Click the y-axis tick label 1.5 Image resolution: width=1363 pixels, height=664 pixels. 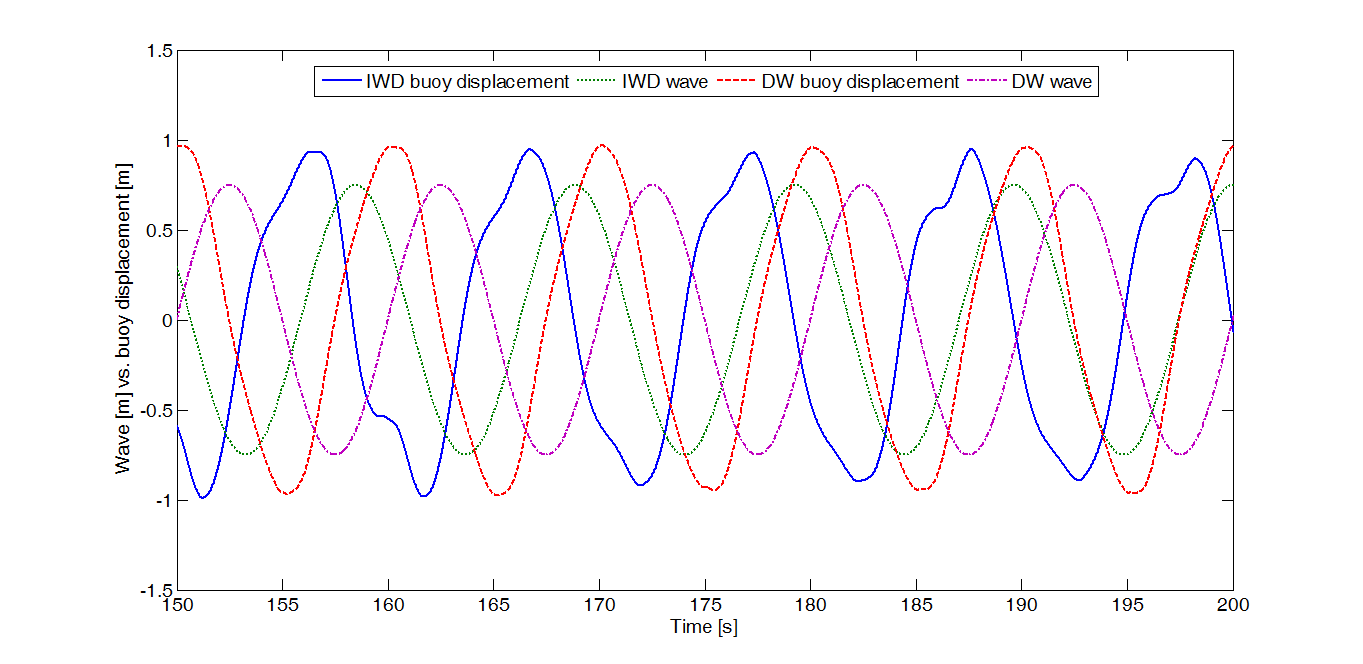coord(159,51)
